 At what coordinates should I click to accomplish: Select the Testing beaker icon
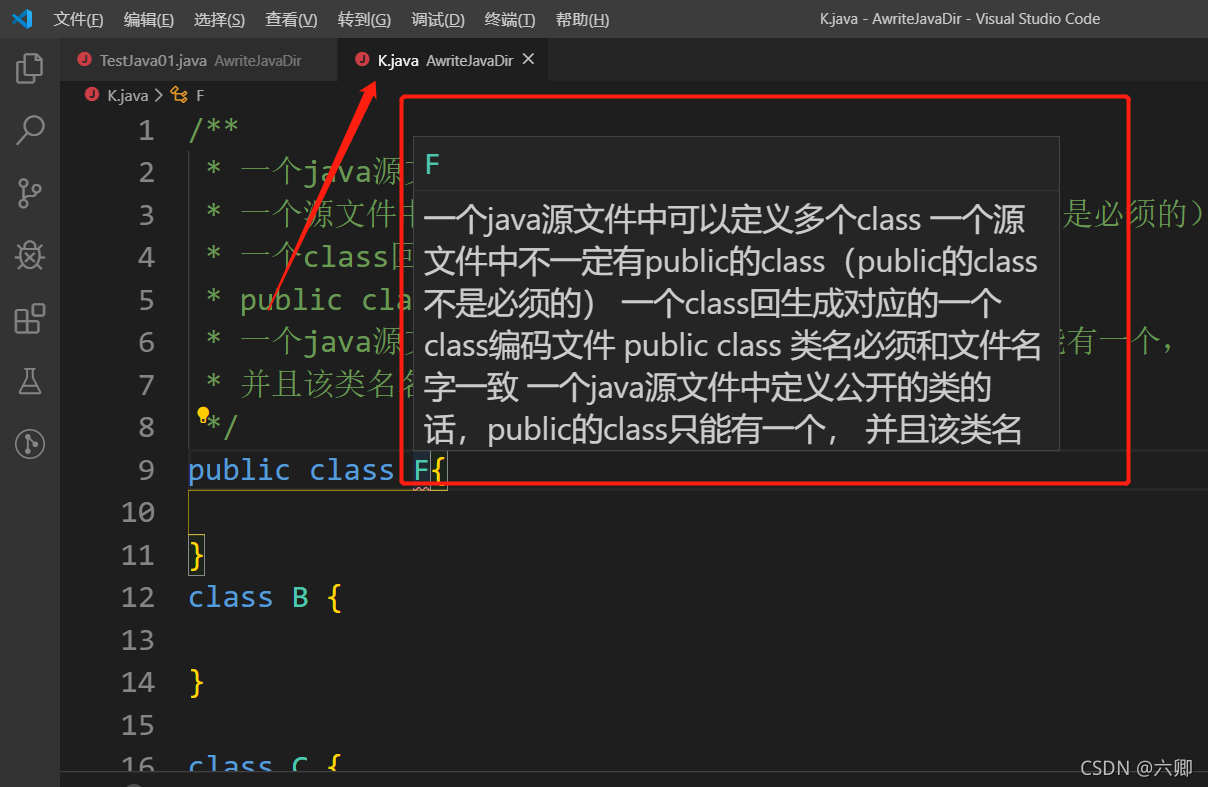point(29,381)
